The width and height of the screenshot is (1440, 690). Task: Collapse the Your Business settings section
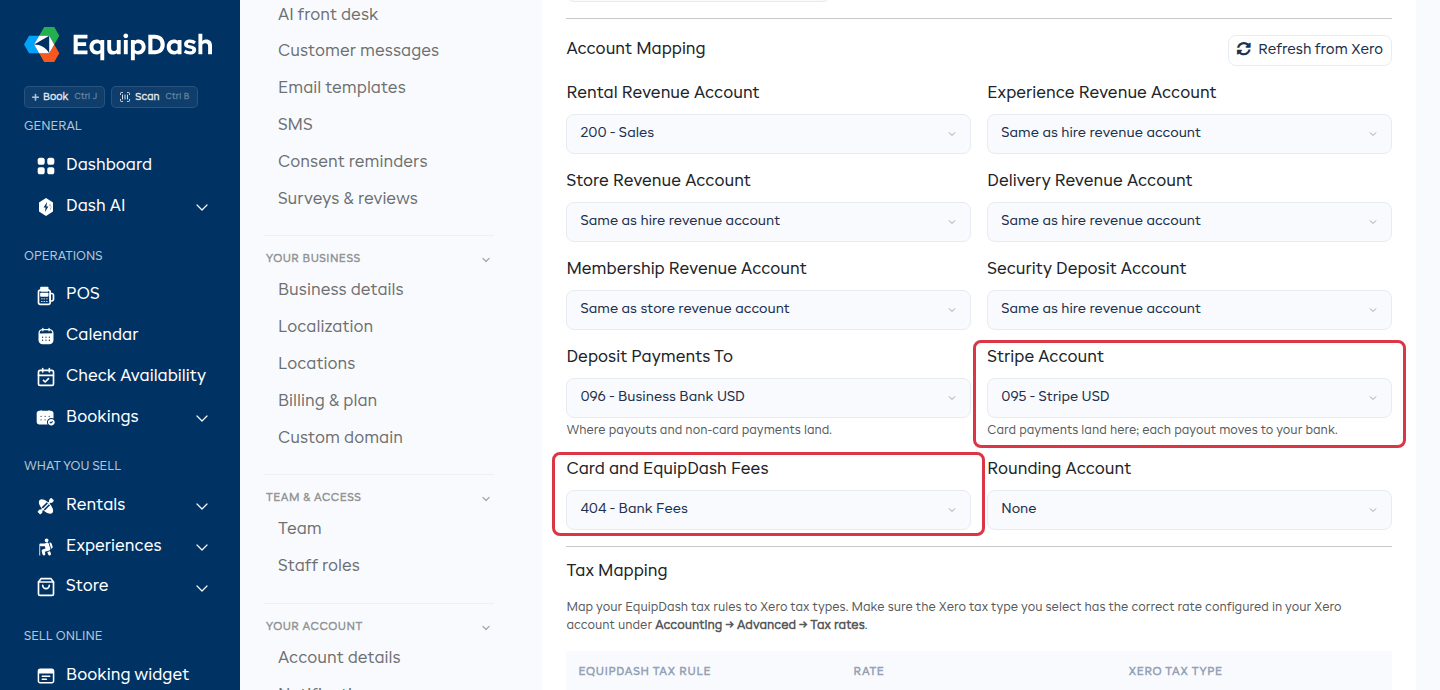point(486,259)
